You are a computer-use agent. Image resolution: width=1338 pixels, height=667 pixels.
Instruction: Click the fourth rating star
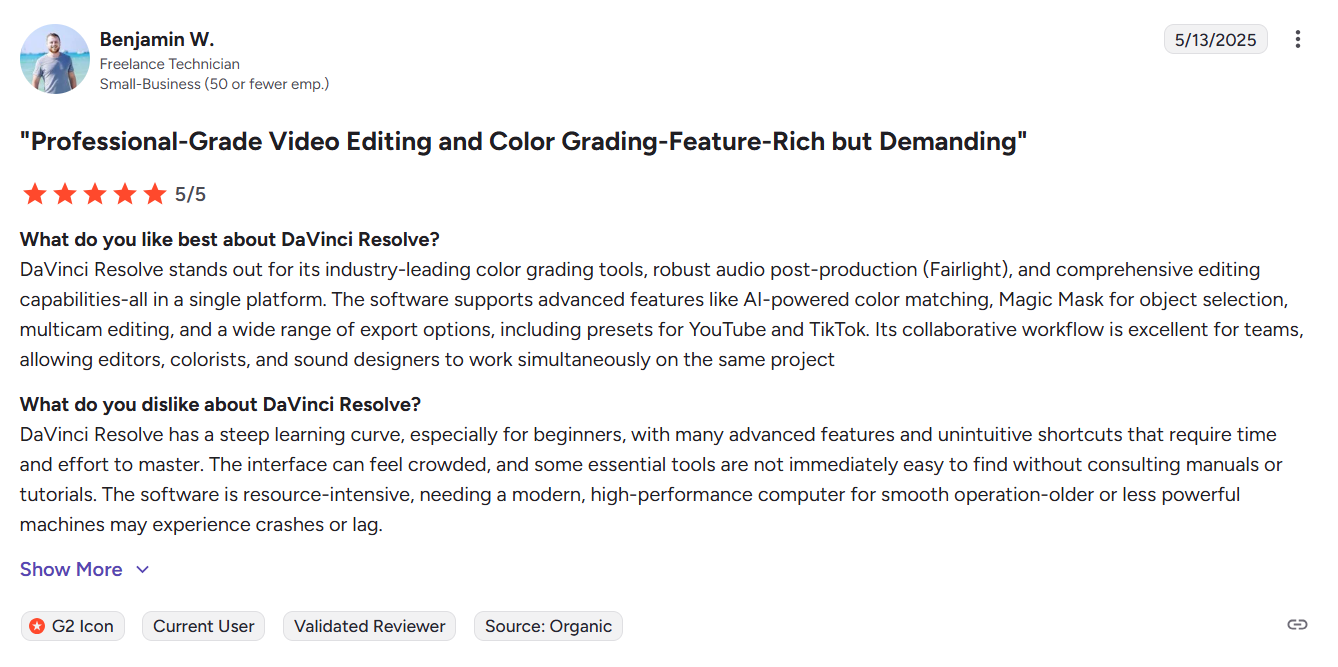tap(125, 194)
